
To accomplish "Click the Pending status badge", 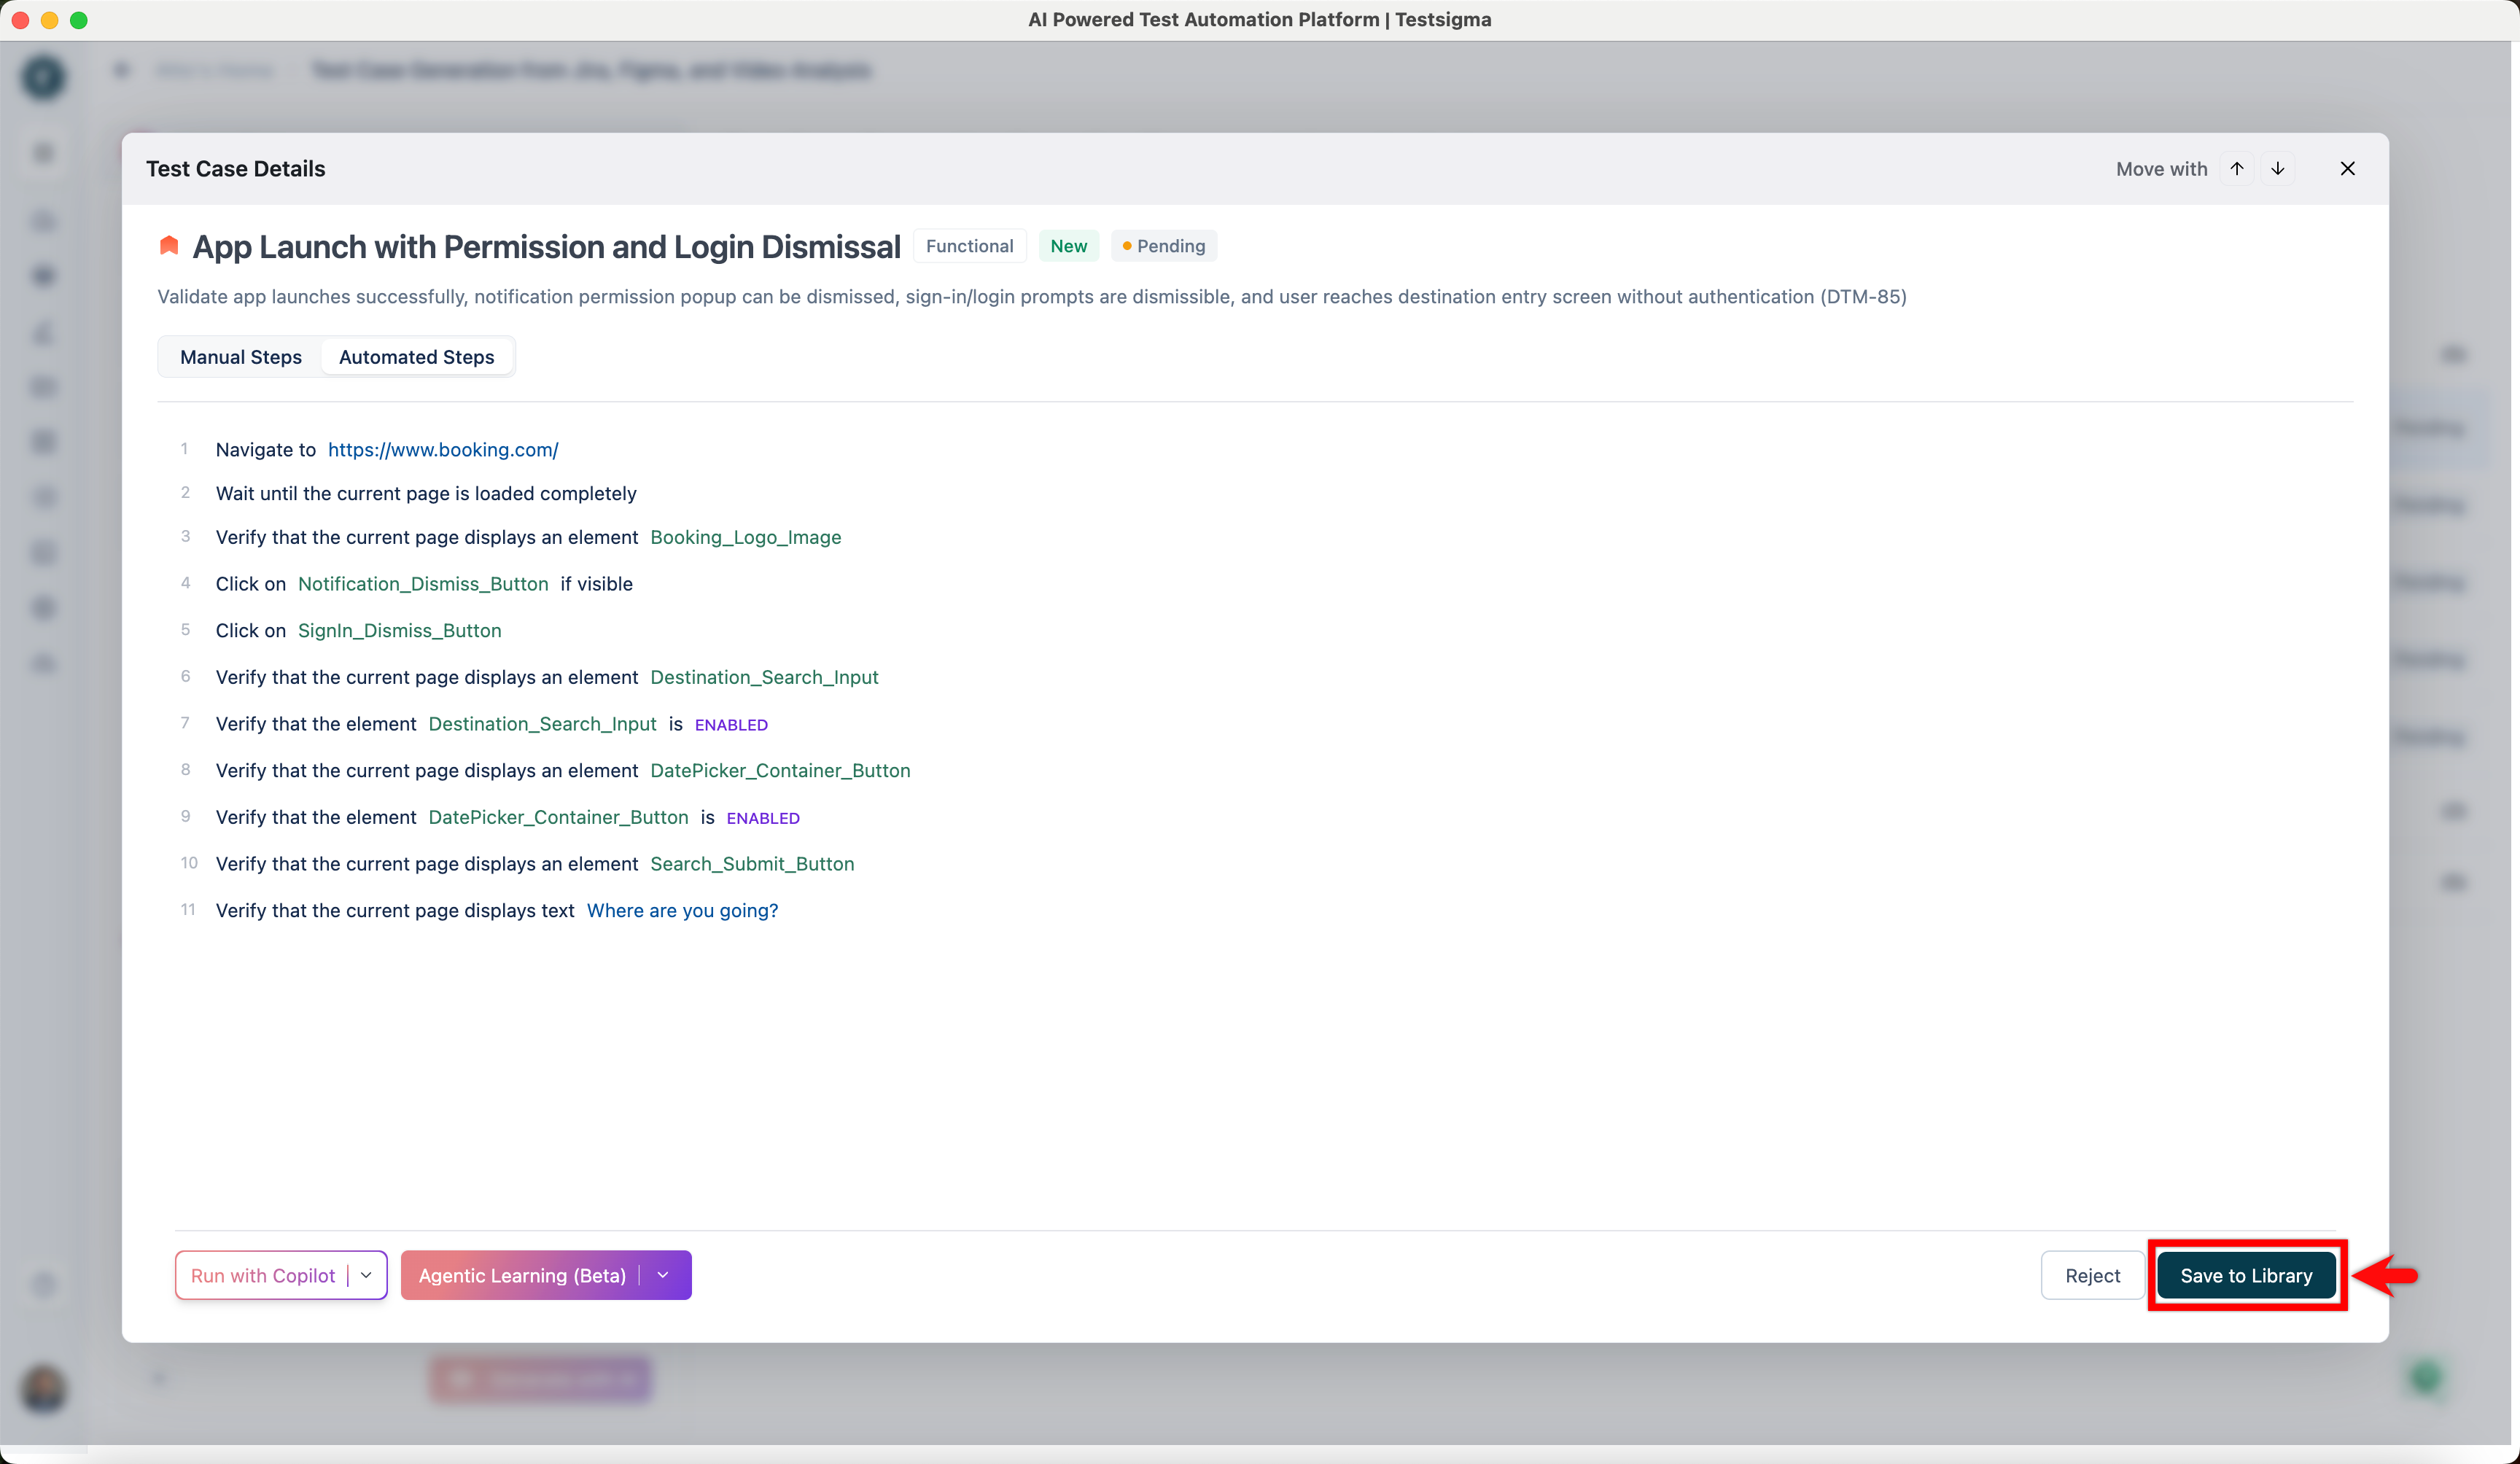I will pos(1163,246).
